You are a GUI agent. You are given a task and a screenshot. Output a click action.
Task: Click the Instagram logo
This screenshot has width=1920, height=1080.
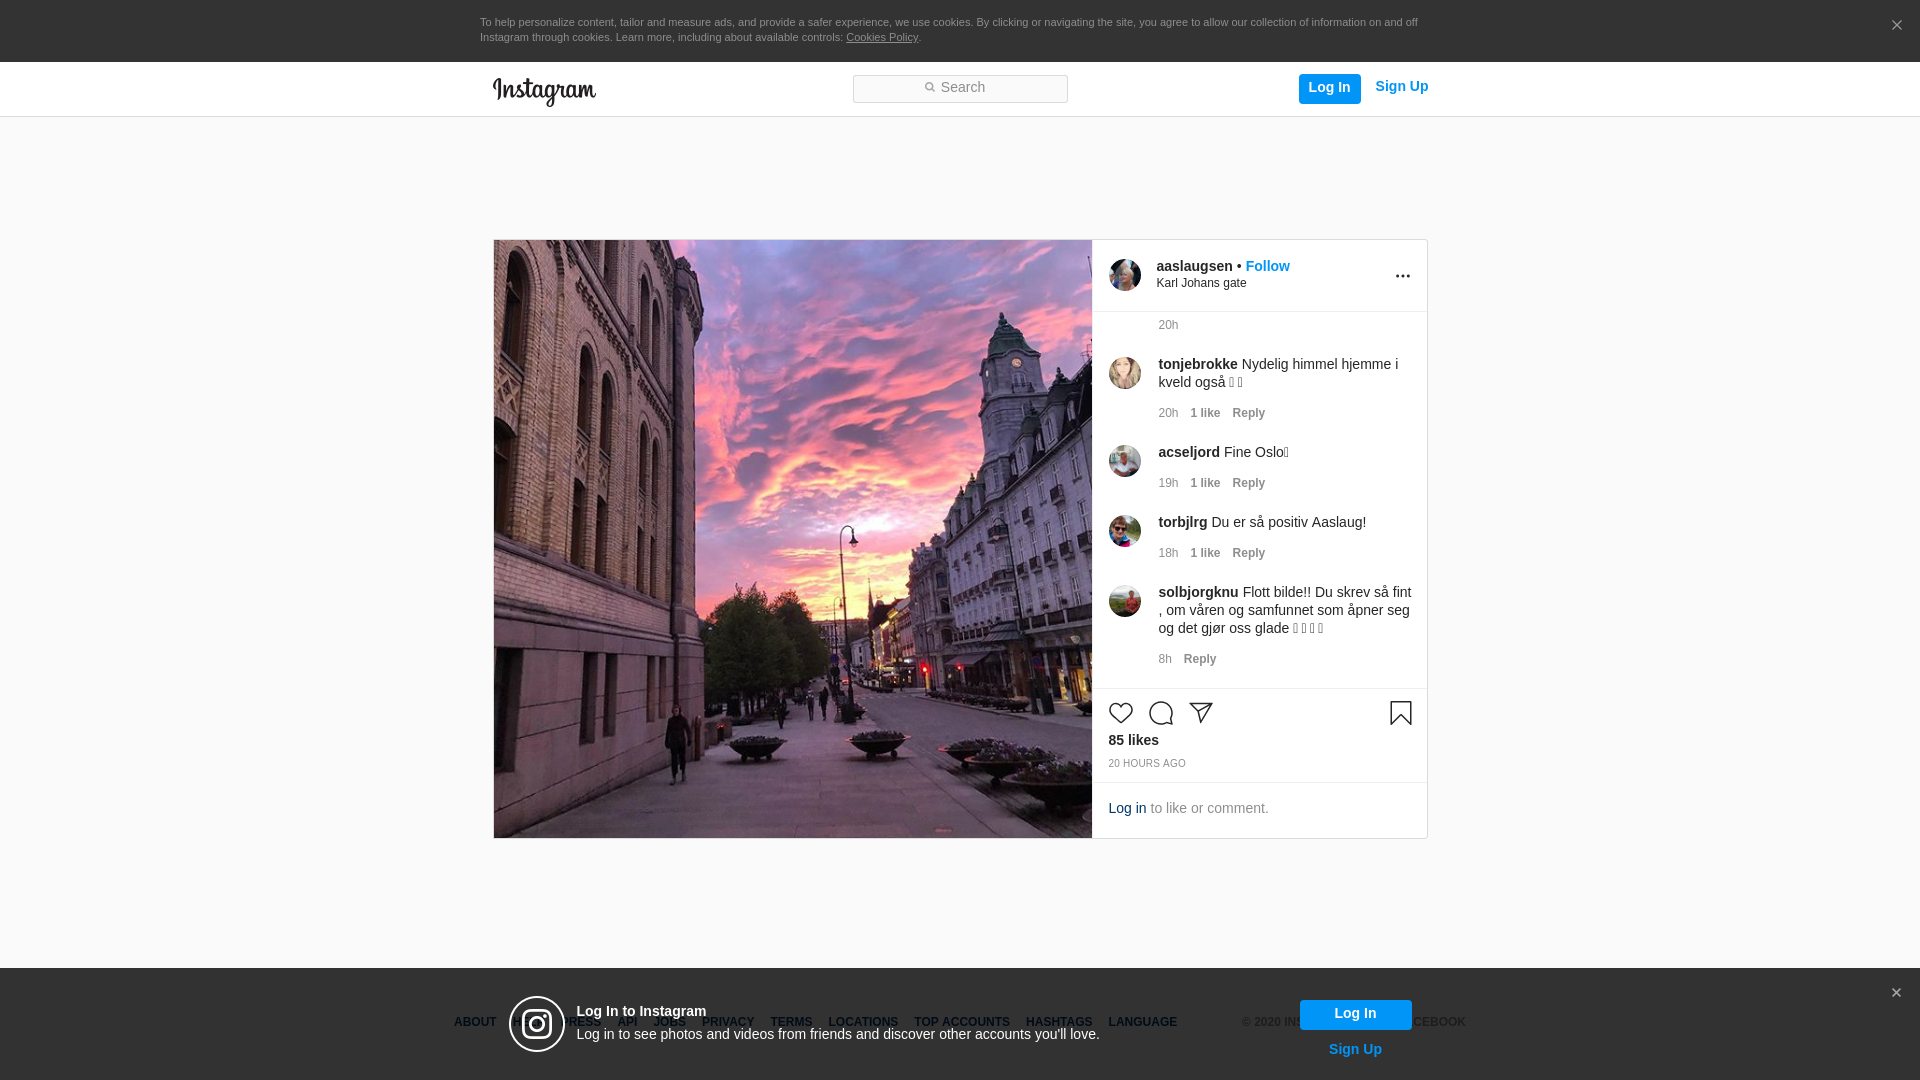(544, 91)
